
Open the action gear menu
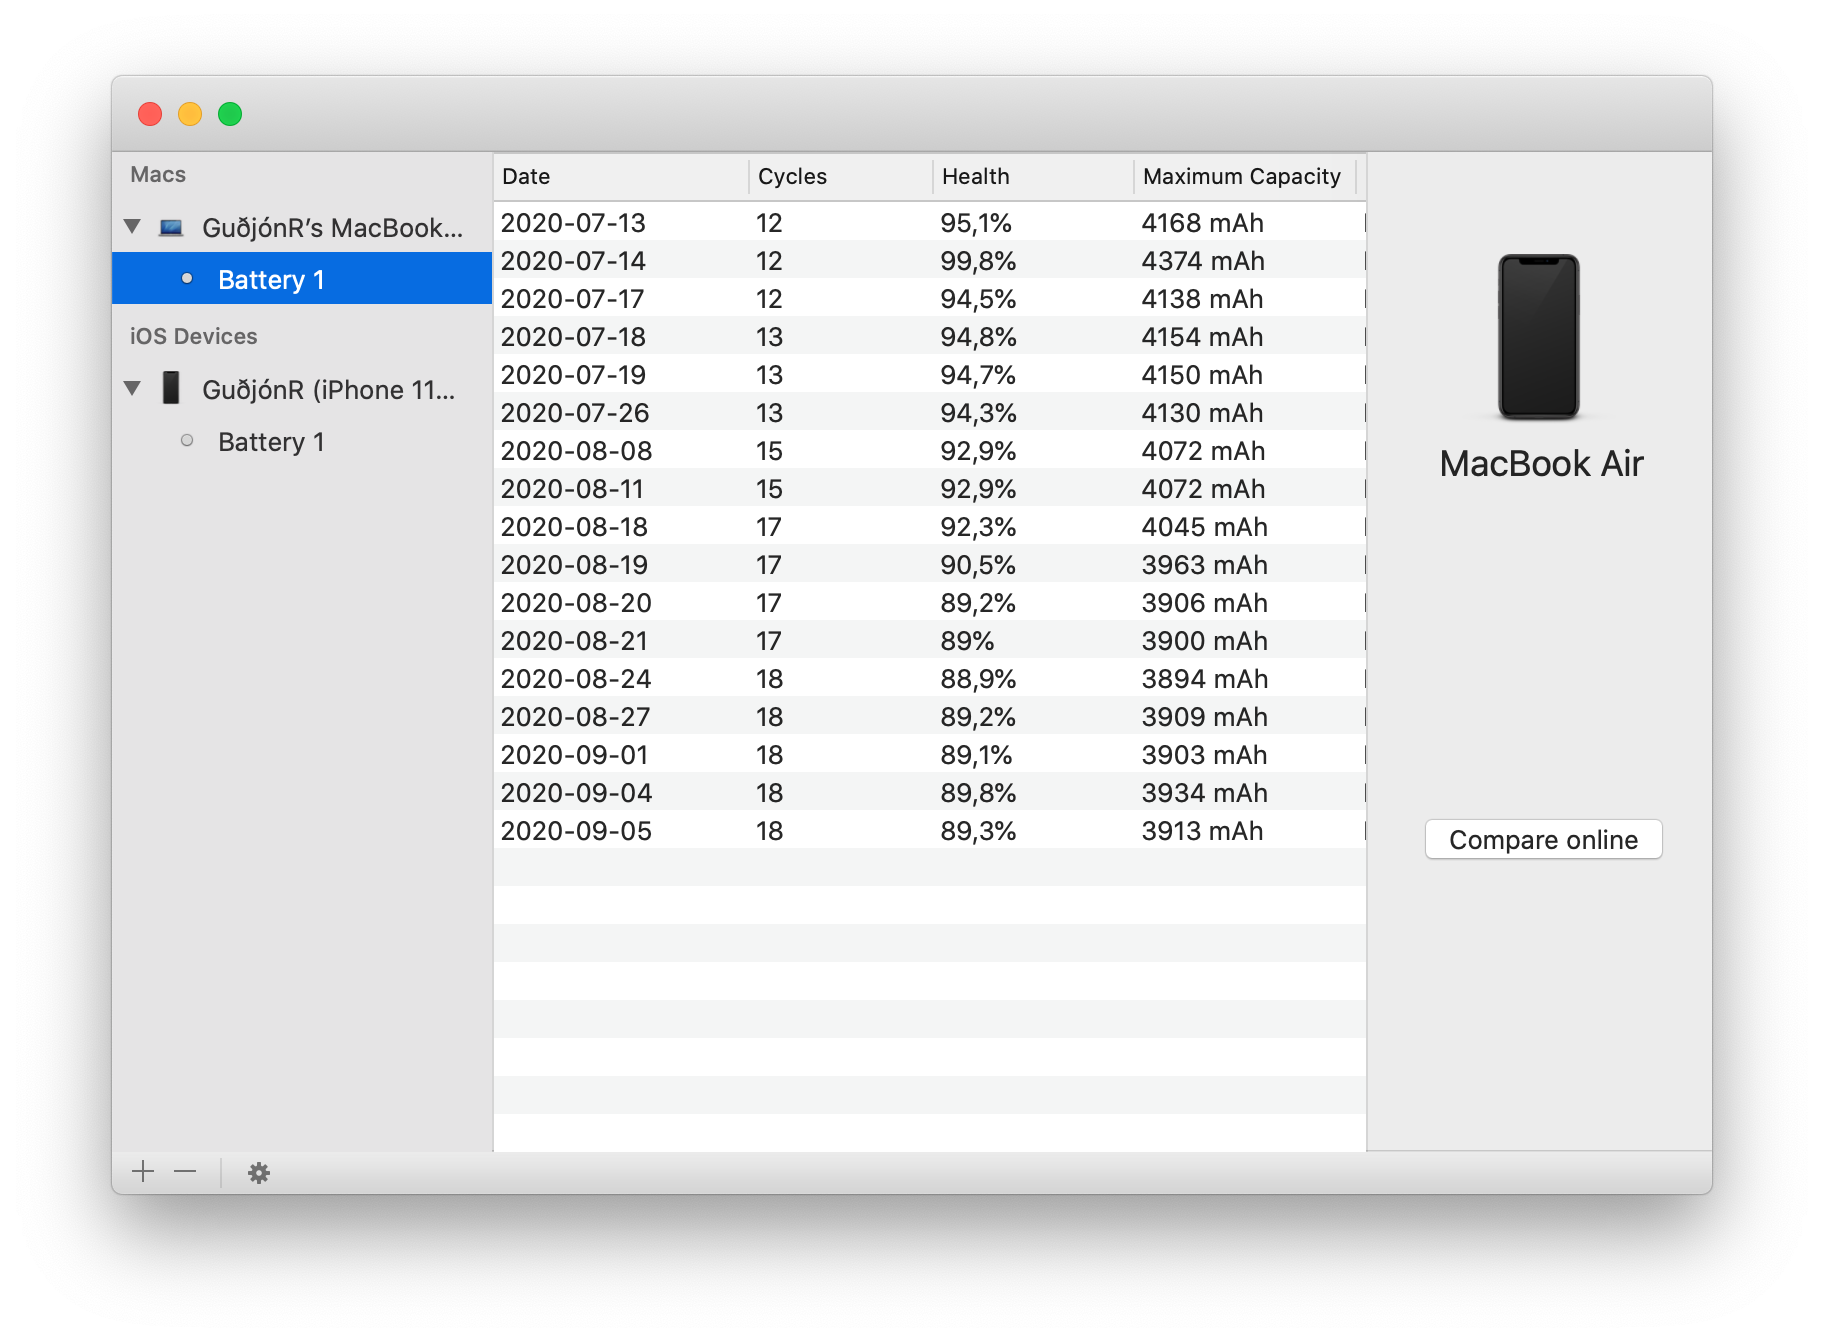coord(259,1171)
